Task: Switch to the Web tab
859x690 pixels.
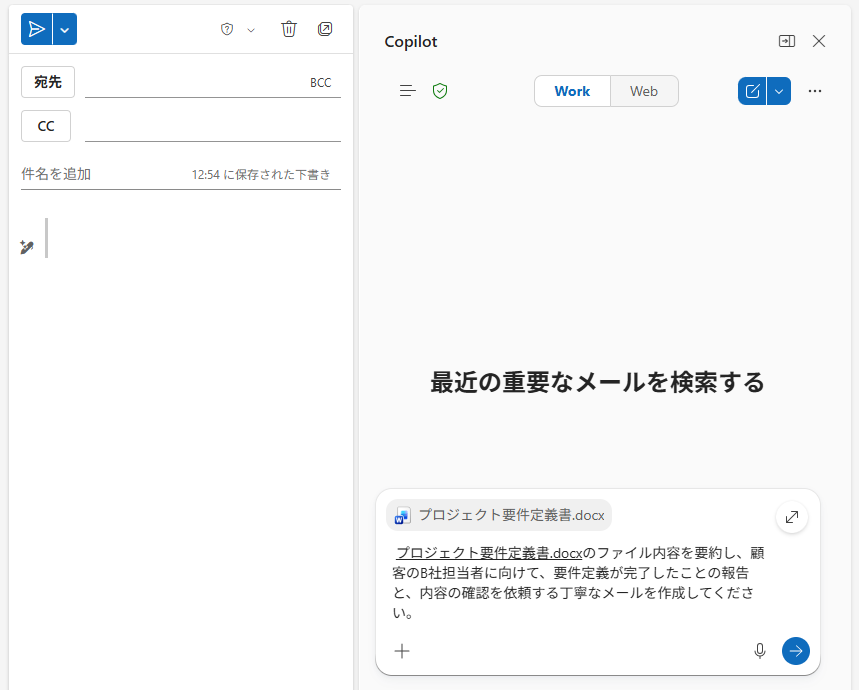Action: [644, 91]
